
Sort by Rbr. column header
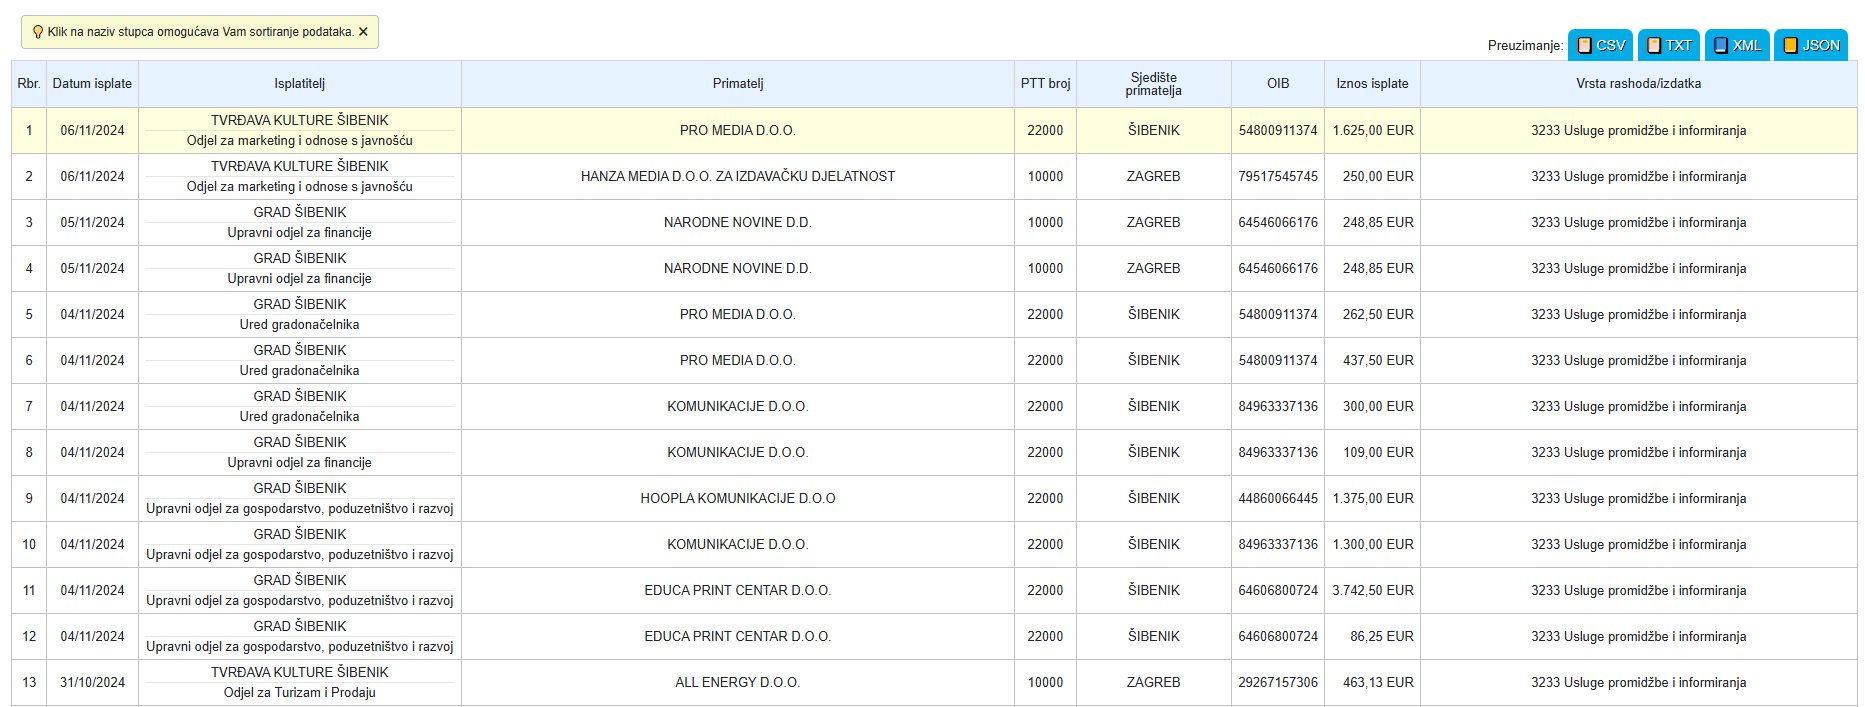click(x=29, y=84)
